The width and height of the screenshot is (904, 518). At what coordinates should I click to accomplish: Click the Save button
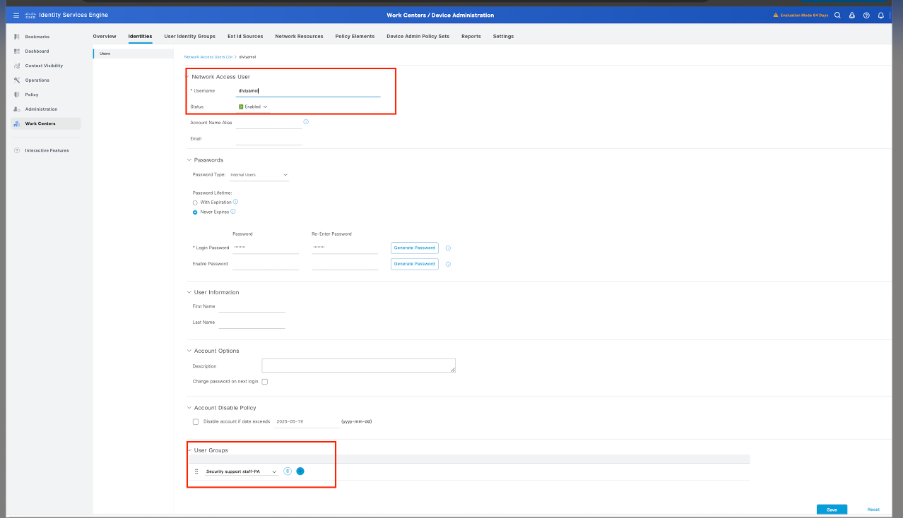coord(832,509)
